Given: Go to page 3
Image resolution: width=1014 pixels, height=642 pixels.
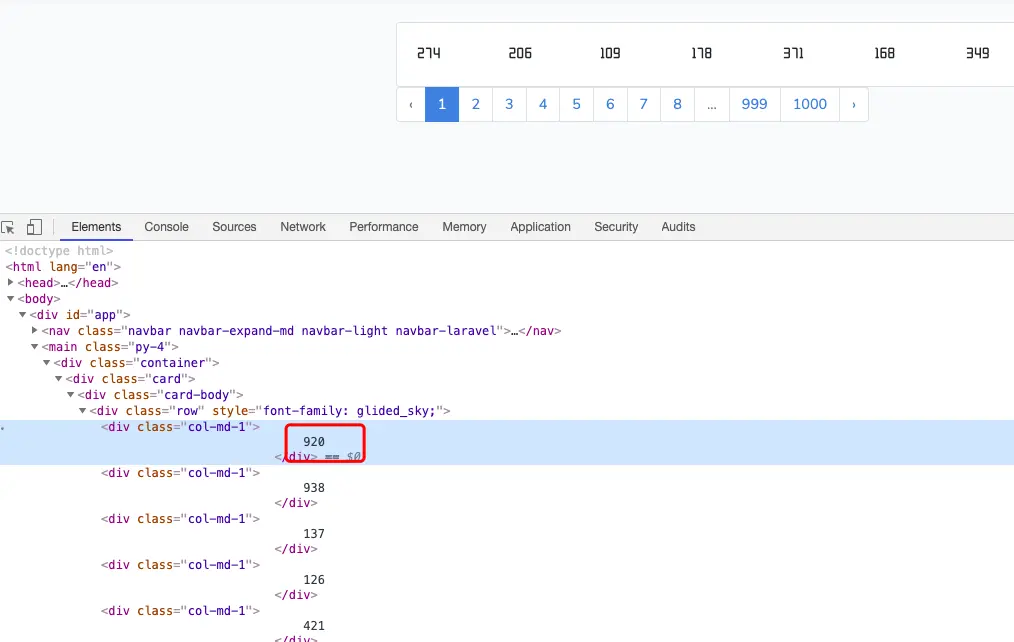Looking at the screenshot, I should 509,104.
